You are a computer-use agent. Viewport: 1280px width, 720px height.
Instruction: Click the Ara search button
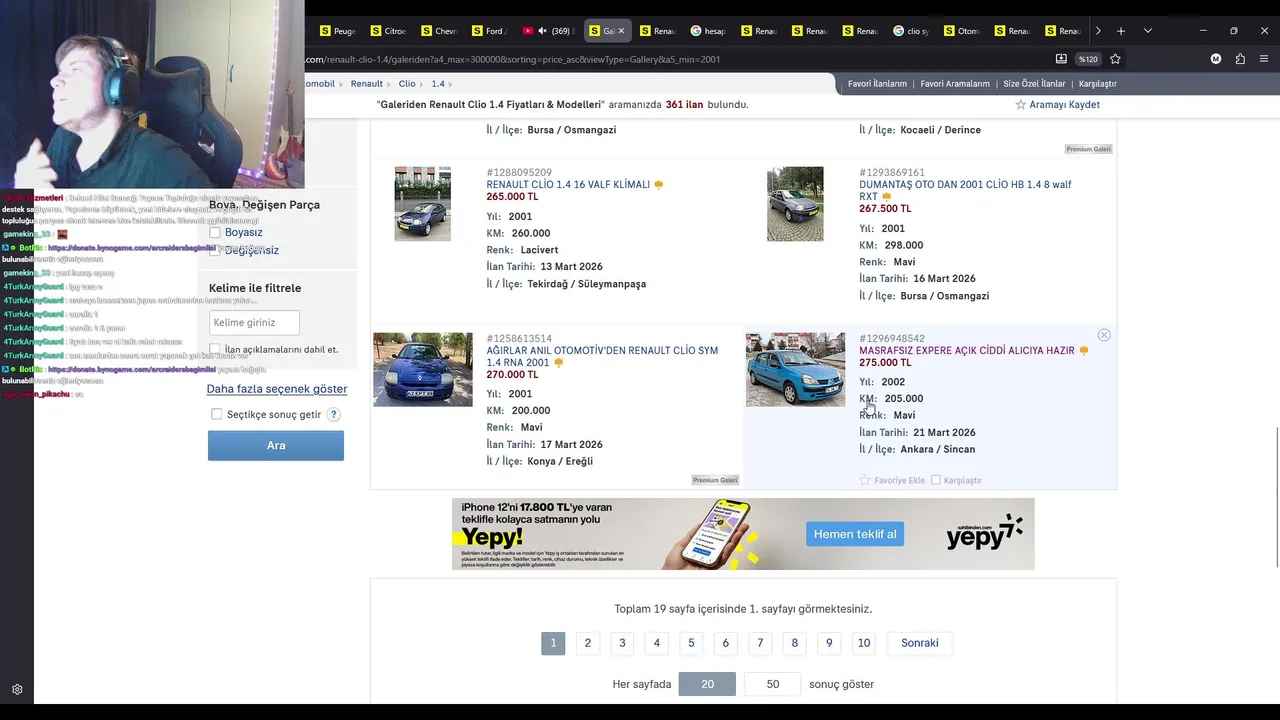pyautogui.click(x=276, y=445)
